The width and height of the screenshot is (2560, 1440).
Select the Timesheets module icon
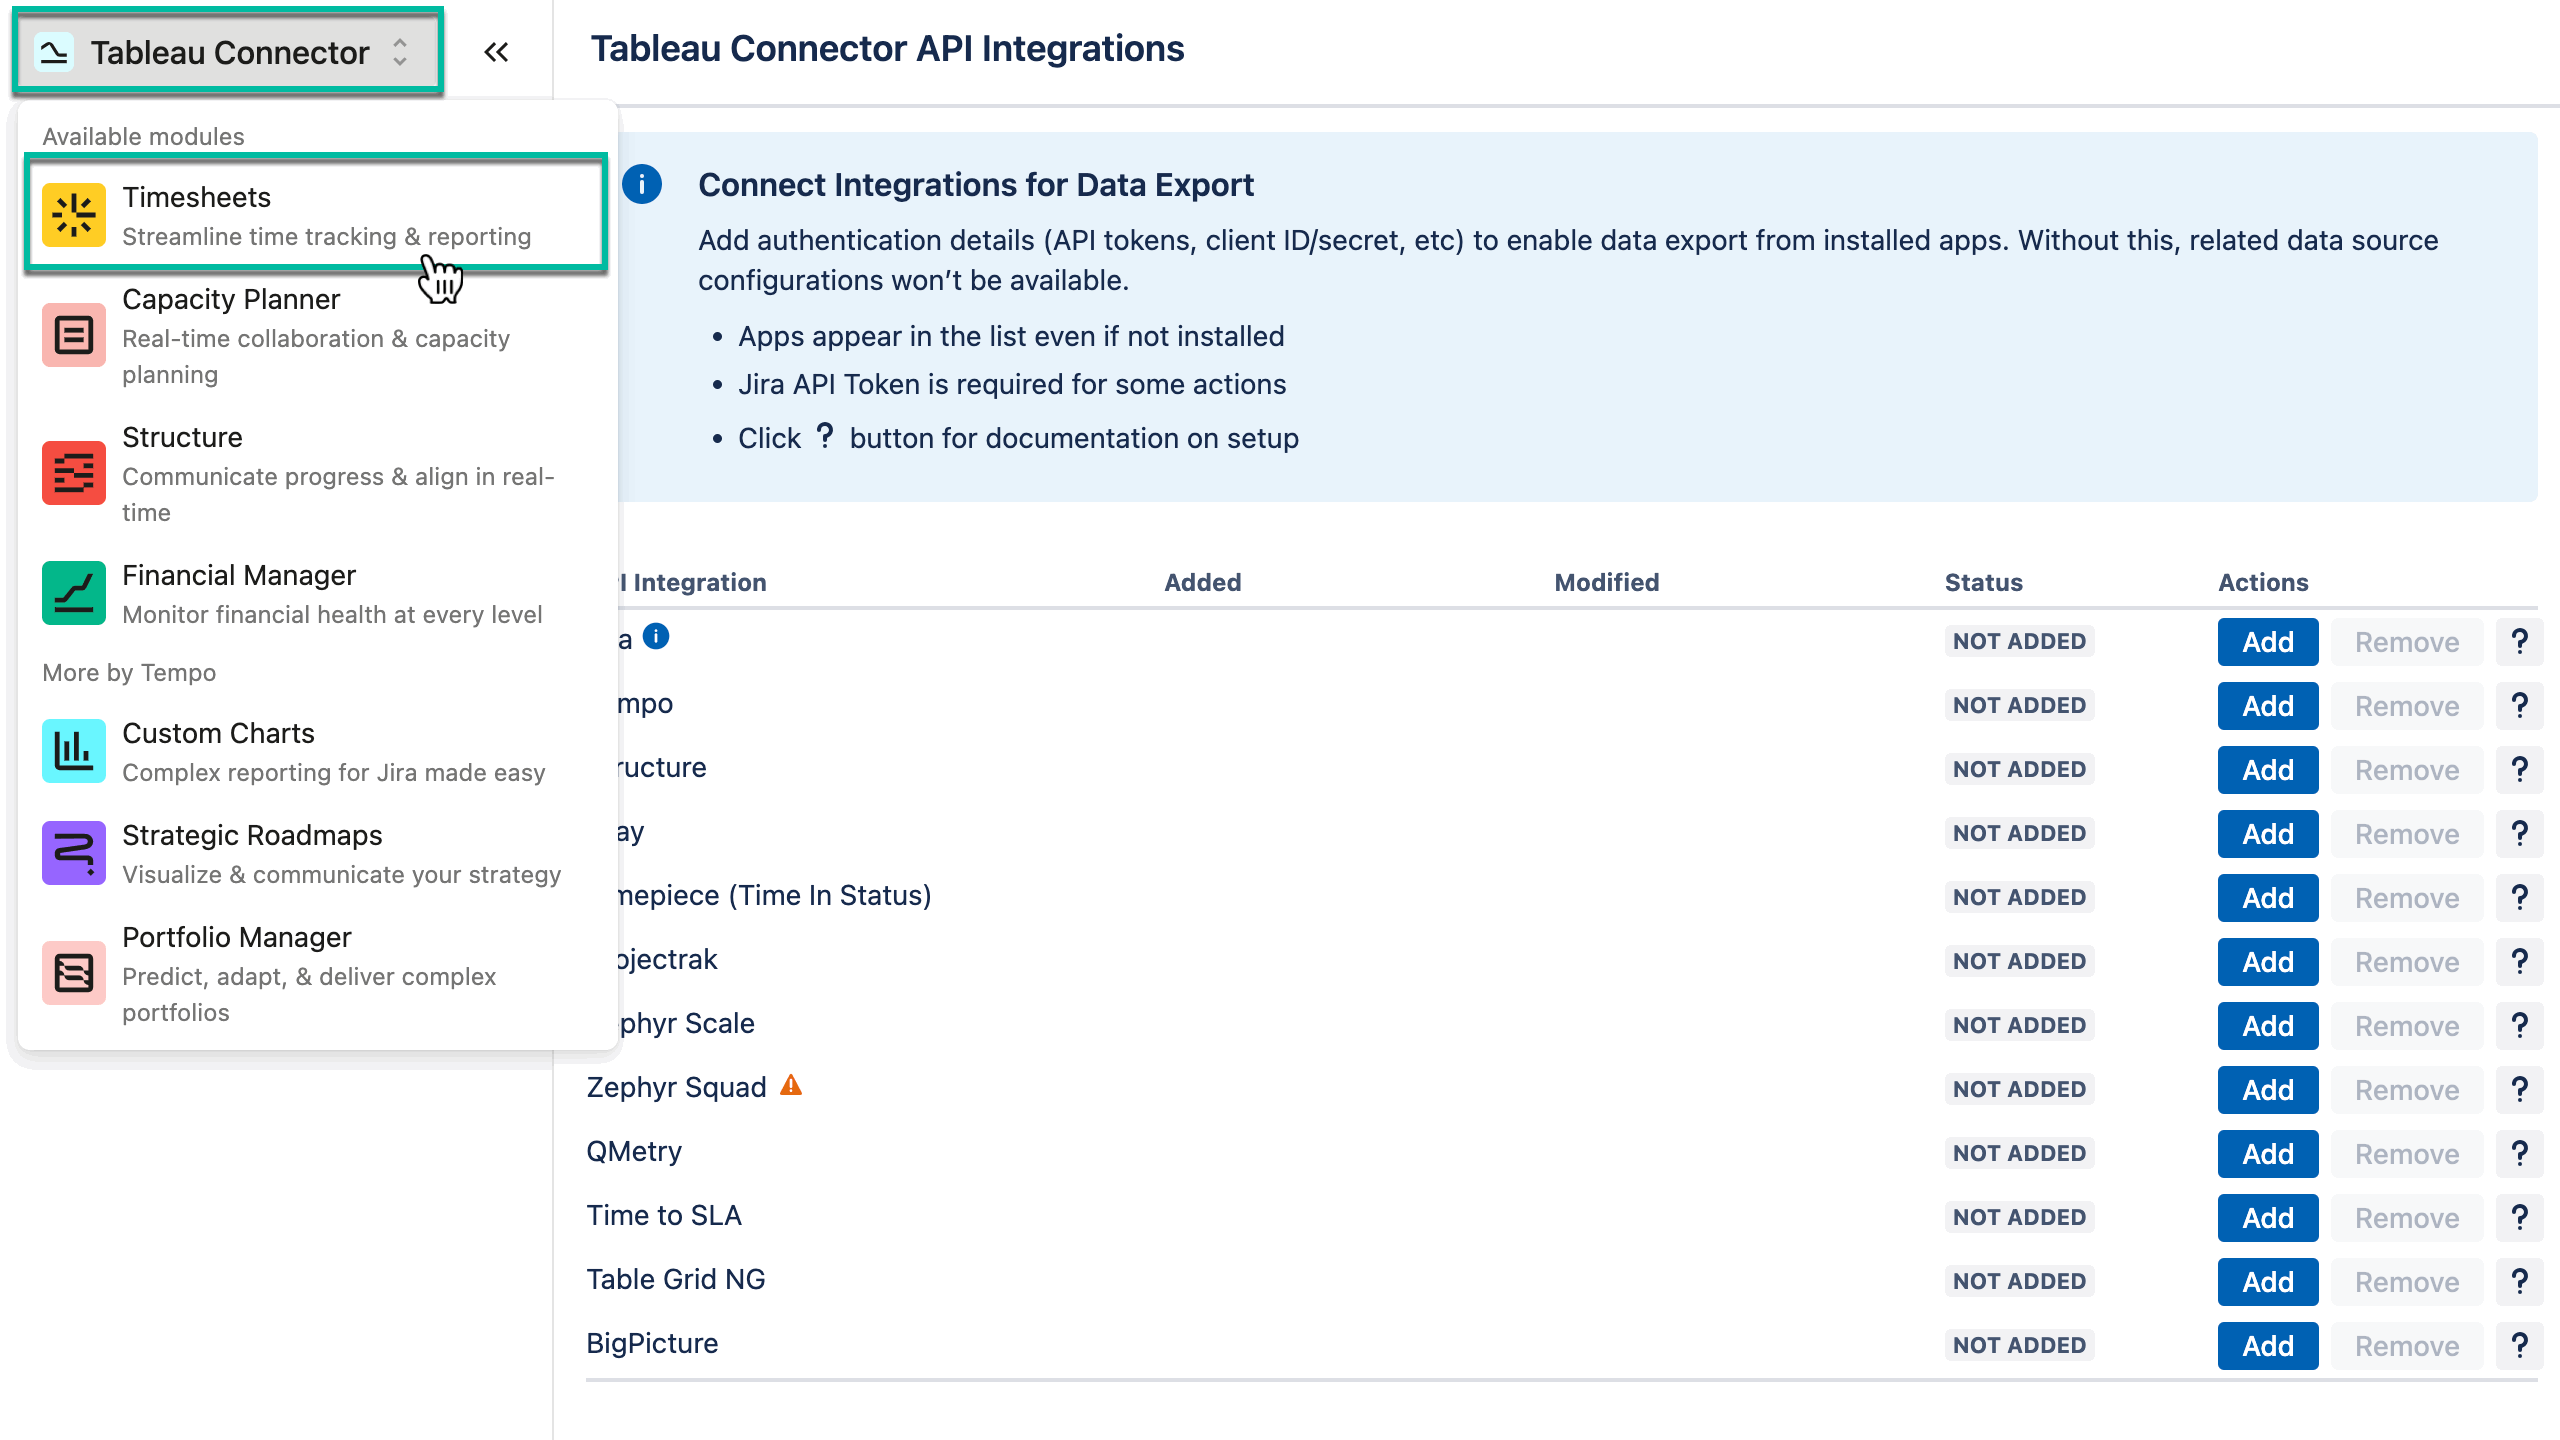click(x=73, y=214)
